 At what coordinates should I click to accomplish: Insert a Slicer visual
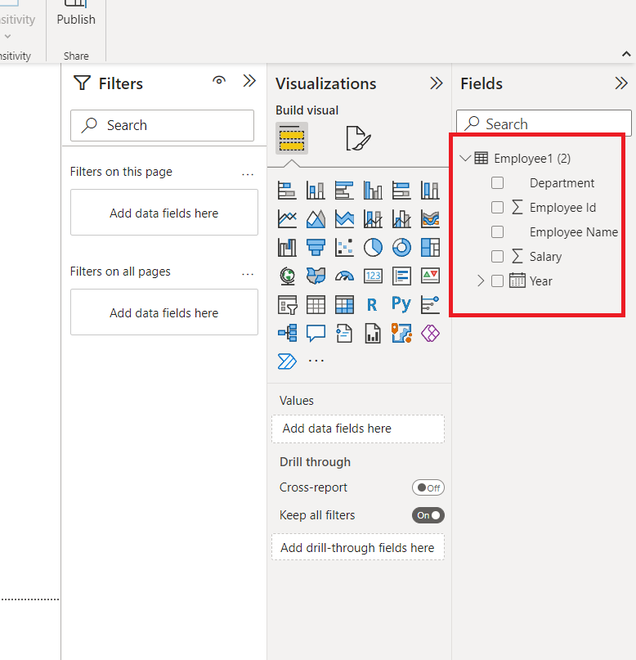(287, 305)
